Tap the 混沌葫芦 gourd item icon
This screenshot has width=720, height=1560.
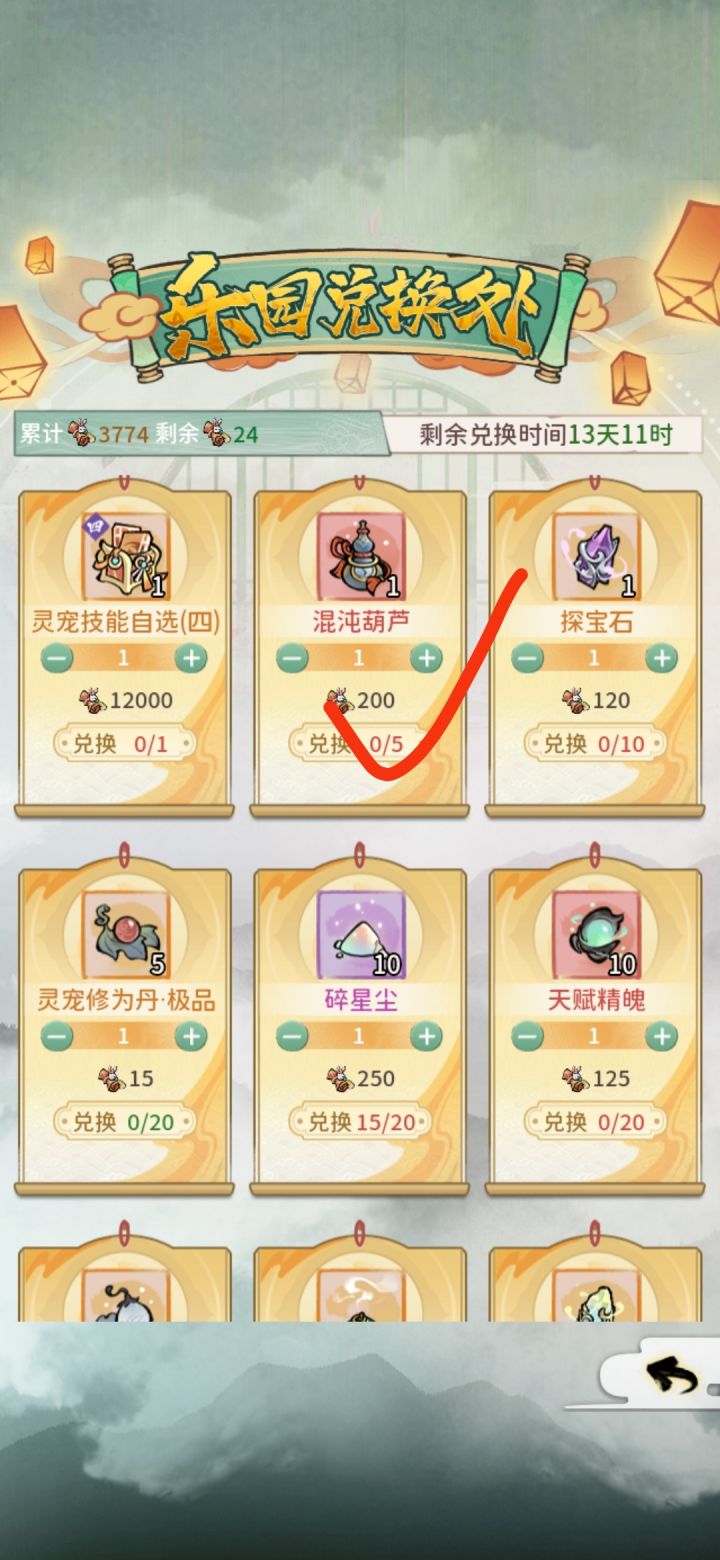[360, 555]
